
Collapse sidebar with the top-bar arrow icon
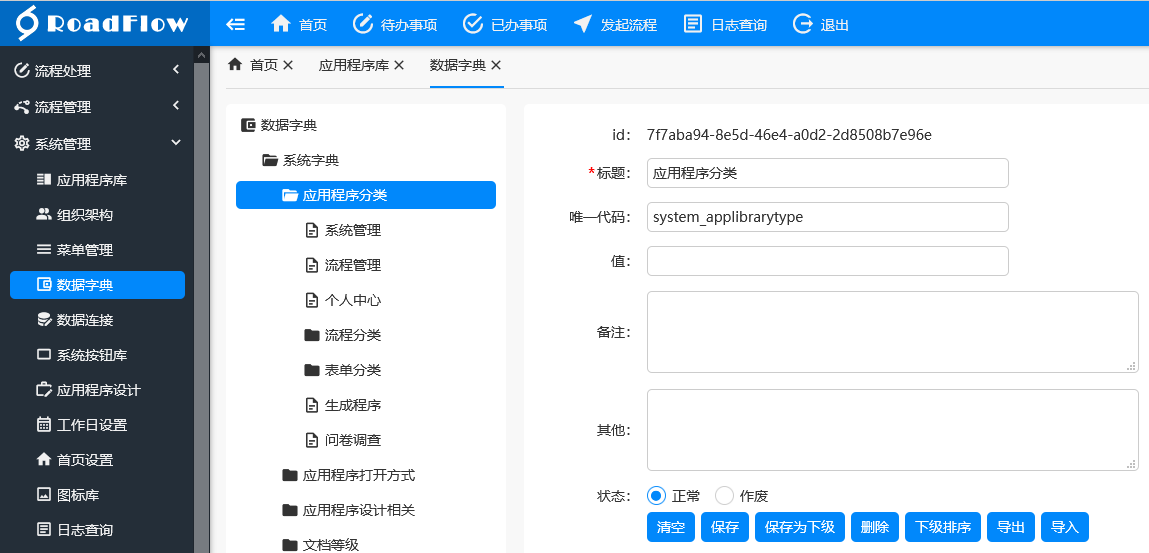(x=235, y=24)
